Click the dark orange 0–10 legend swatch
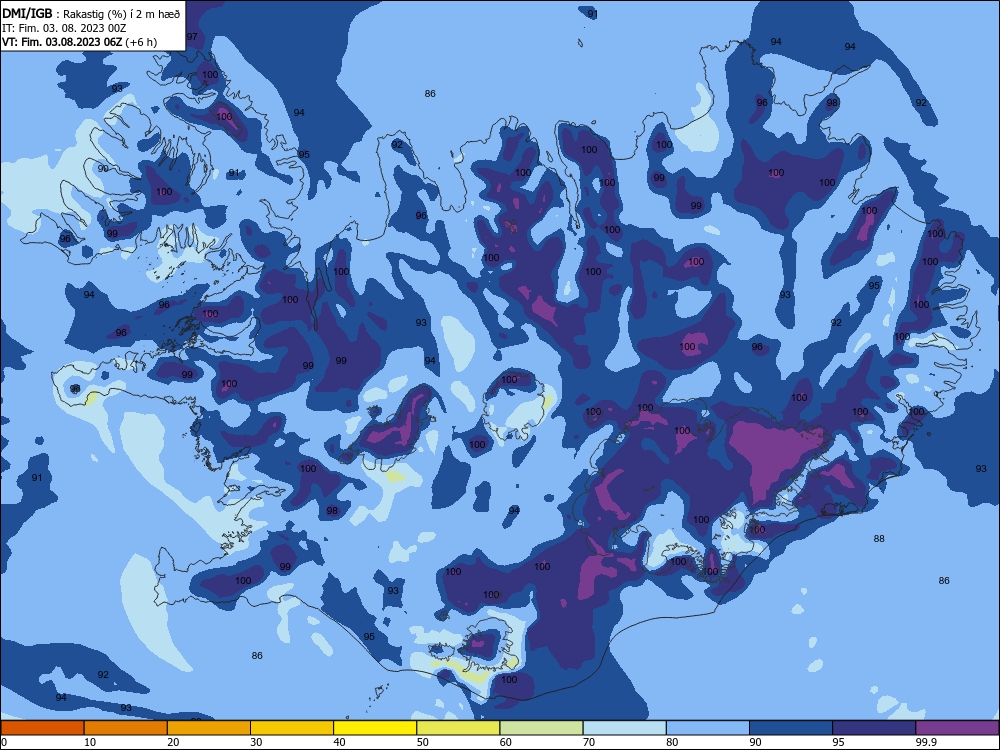This screenshot has height=750, width=1000. pyautogui.click(x=42, y=728)
